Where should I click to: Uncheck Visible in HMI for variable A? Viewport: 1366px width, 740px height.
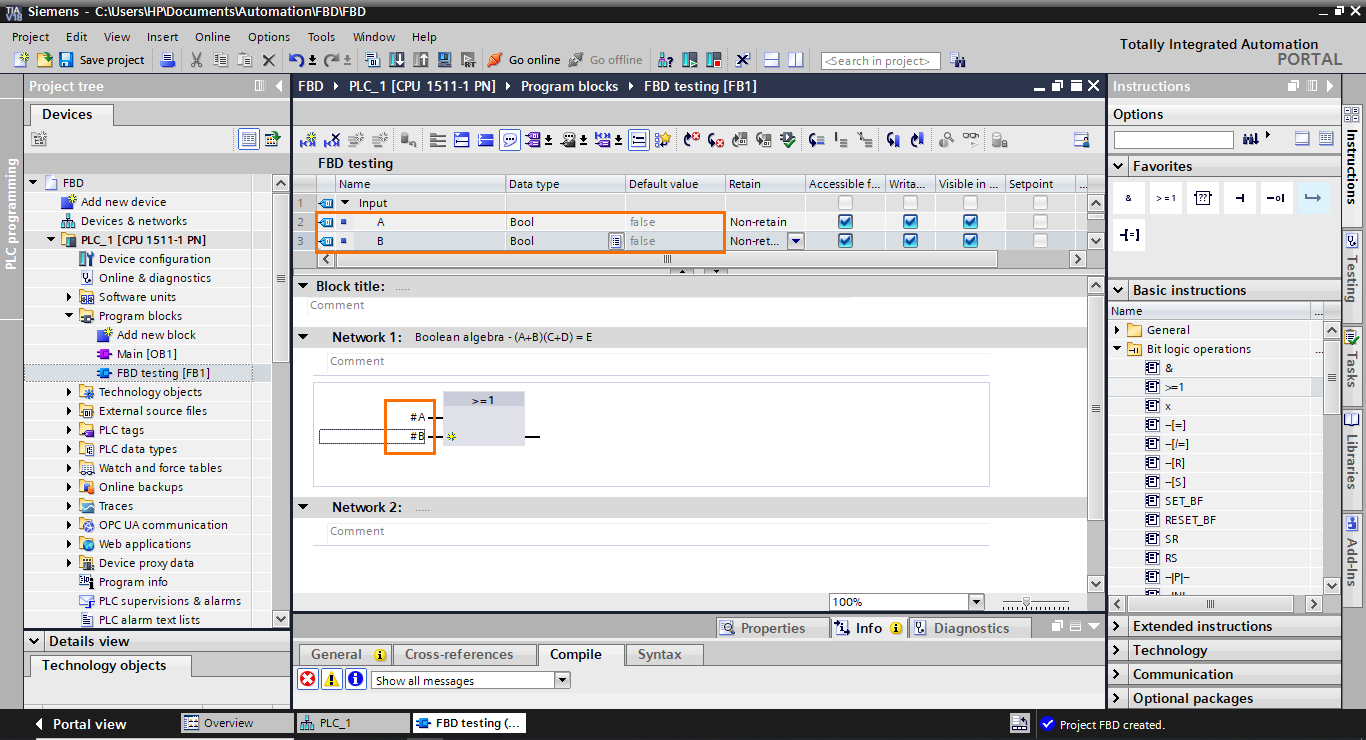click(969, 221)
